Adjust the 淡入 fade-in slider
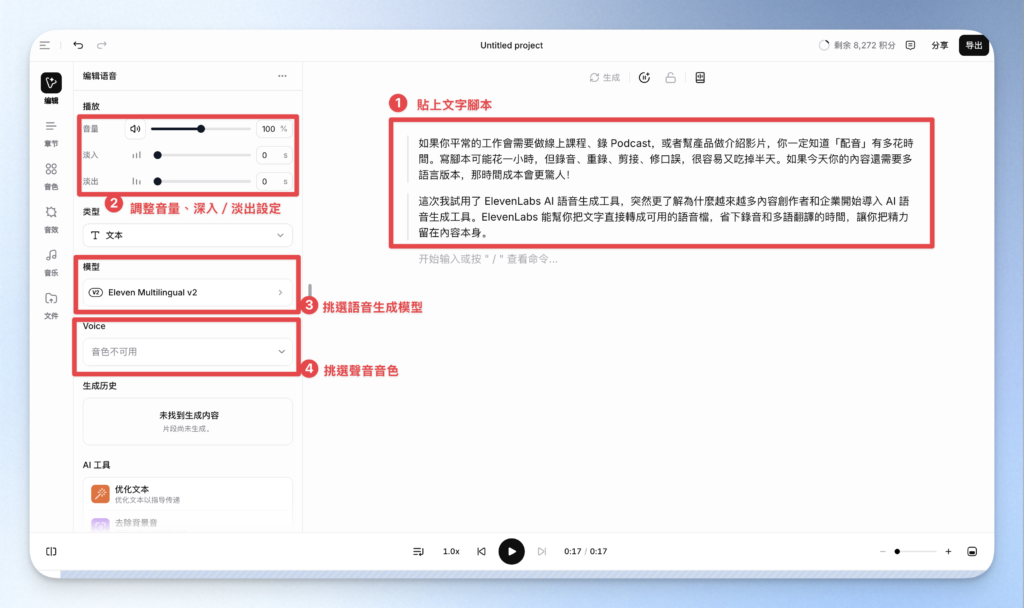Image resolution: width=1024 pixels, height=608 pixels. click(x=201, y=155)
